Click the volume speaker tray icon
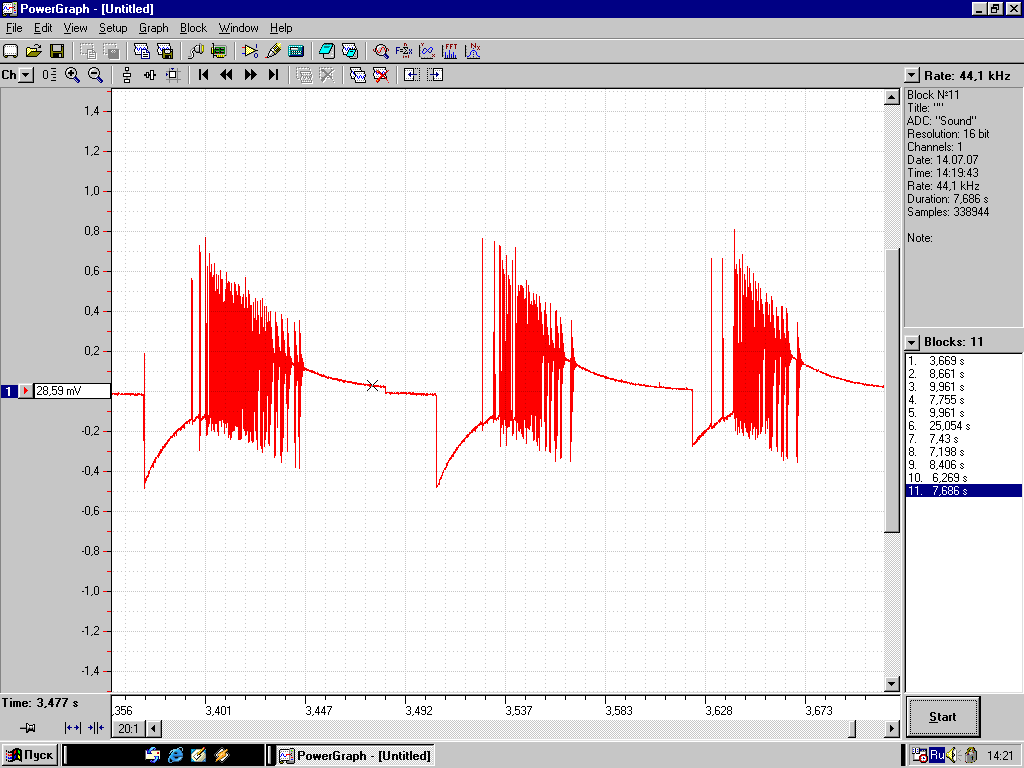1024x768 pixels. pos(953,756)
